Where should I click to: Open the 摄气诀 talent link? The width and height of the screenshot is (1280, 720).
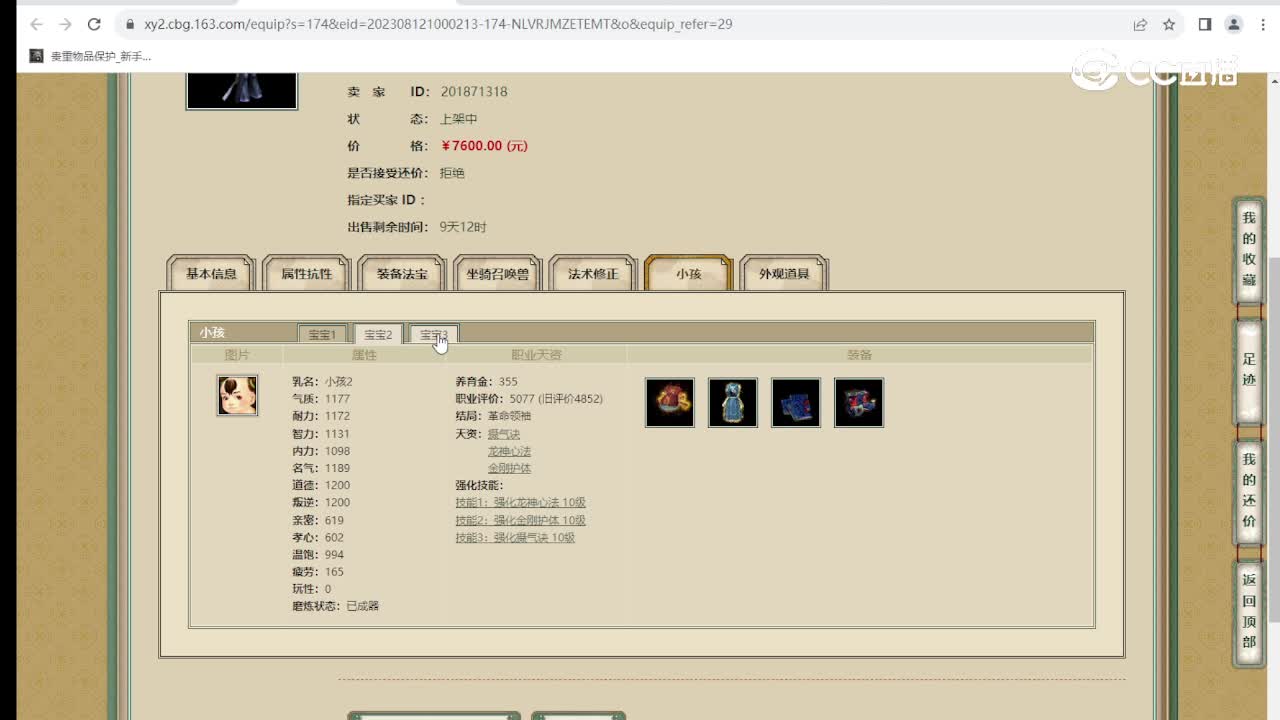point(504,434)
